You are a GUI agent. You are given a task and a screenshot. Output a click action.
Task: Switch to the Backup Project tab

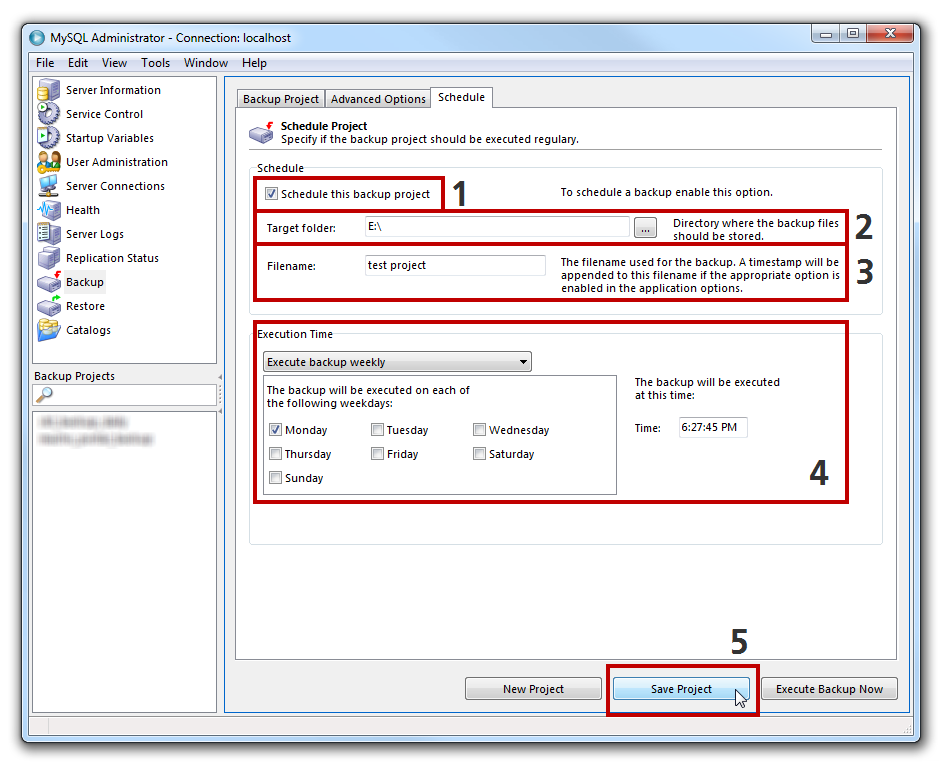point(281,99)
